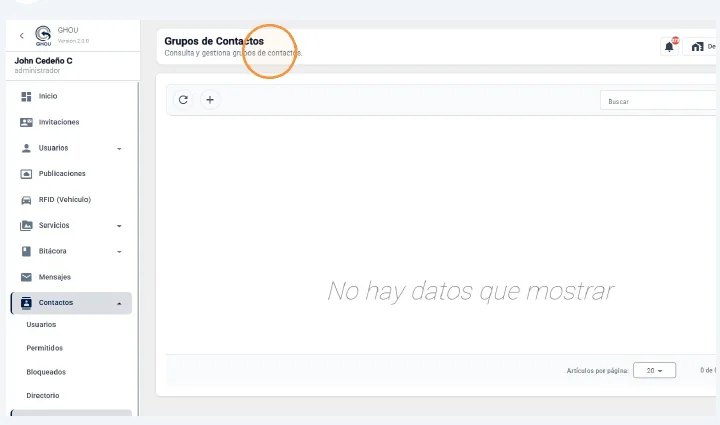The height and width of the screenshot is (425, 720).
Task: Expand the Bitácora submenu arrow
Action: [x=119, y=252]
